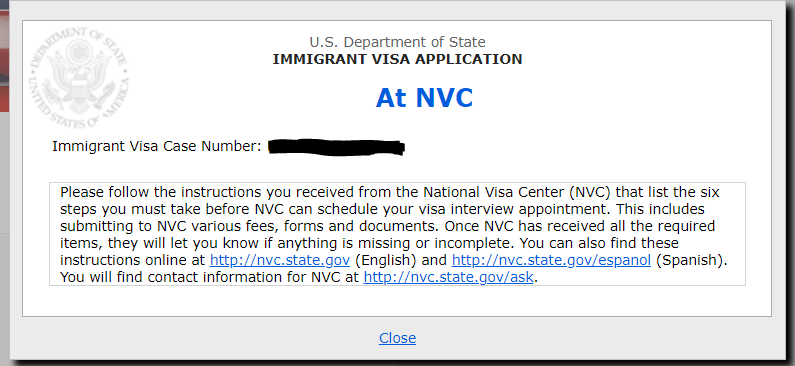The width and height of the screenshot is (795, 366).
Task: Click the Department of State seal
Action: click(x=79, y=77)
